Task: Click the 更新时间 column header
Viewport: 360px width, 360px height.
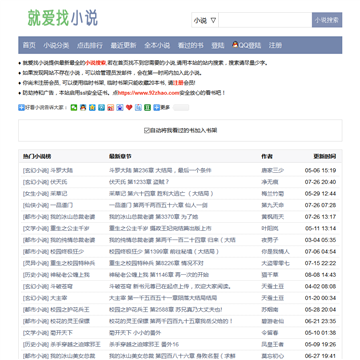Action: click(x=325, y=156)
